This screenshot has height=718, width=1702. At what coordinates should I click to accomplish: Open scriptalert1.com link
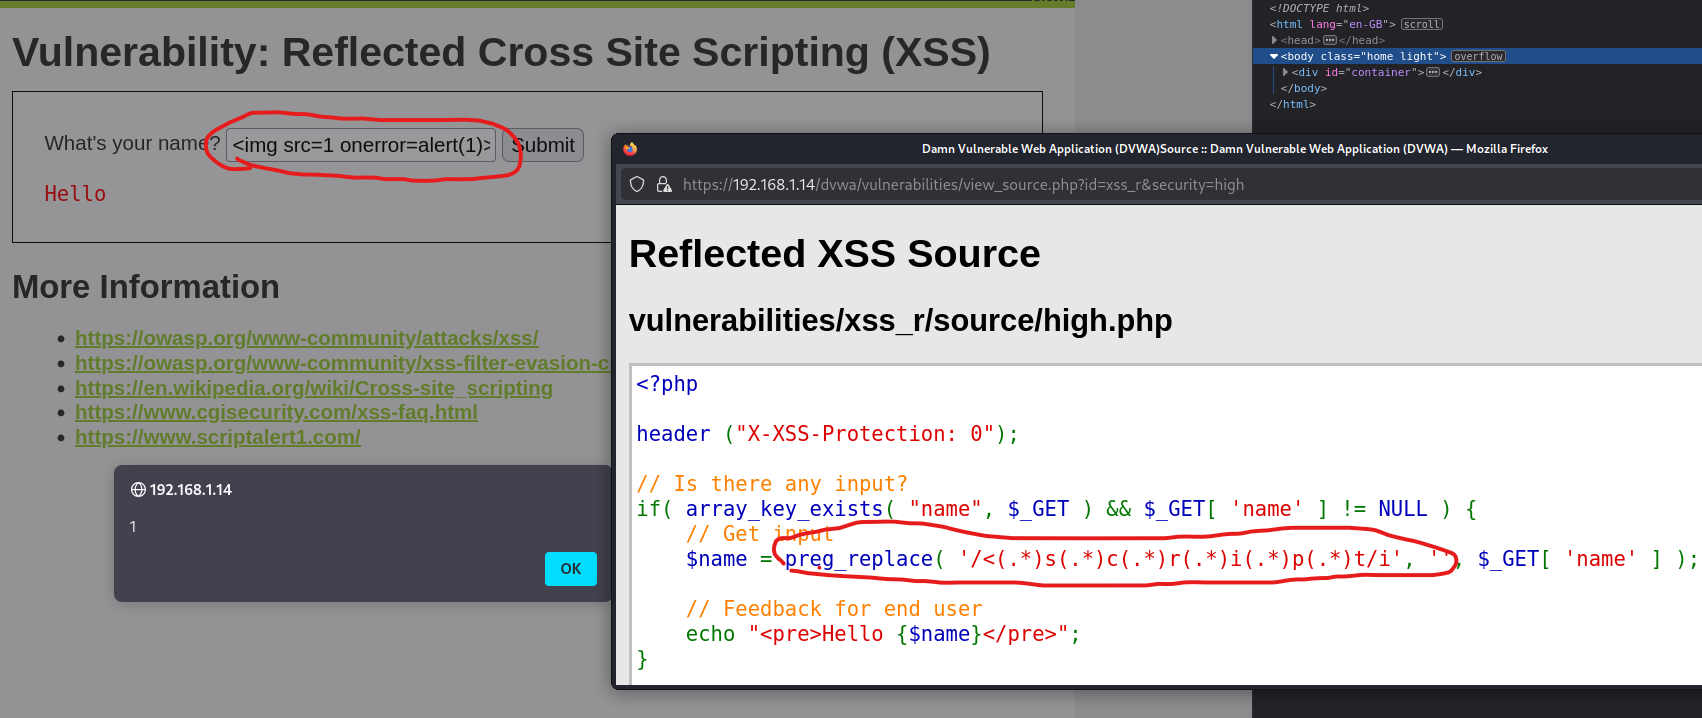pyautogui.click(x=218, y=437)
